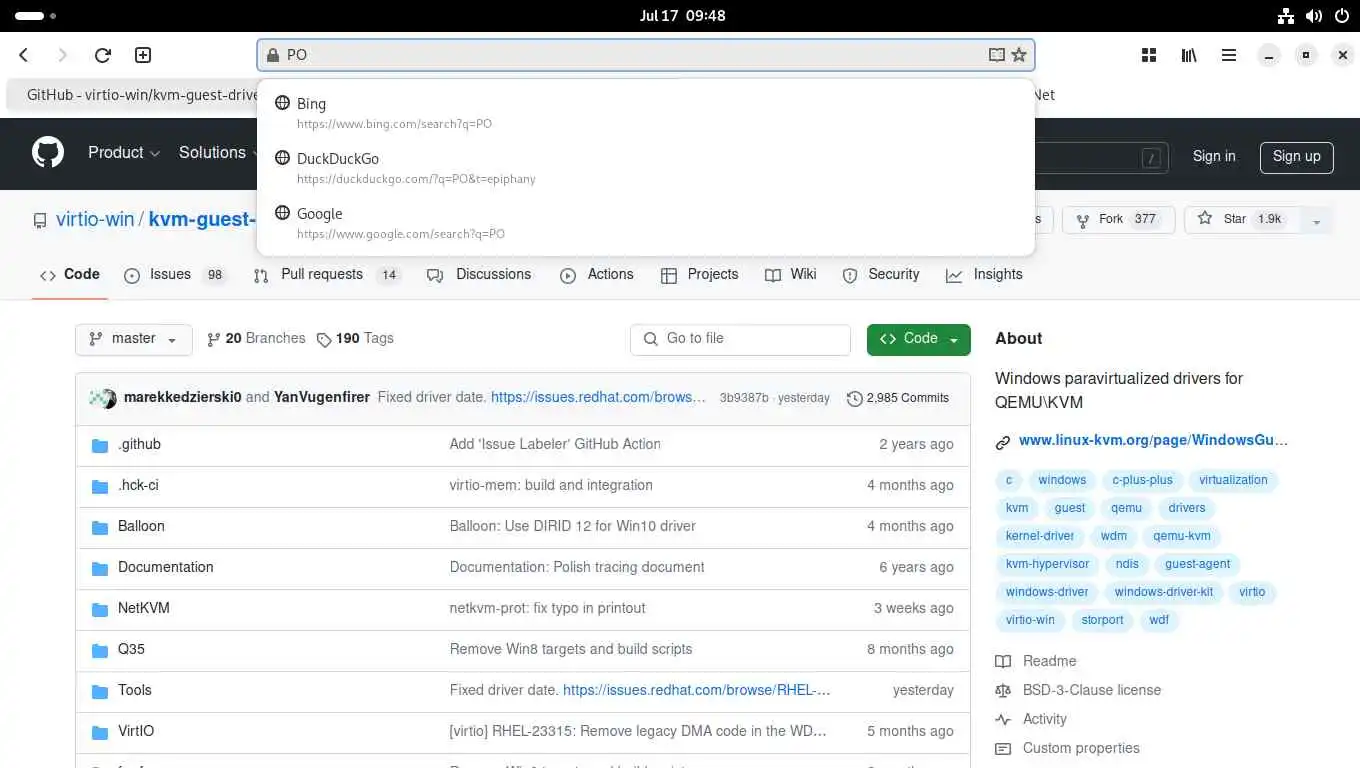
Task: Open the www.linux-kvm.org website link
Action: coord(1153,440)
